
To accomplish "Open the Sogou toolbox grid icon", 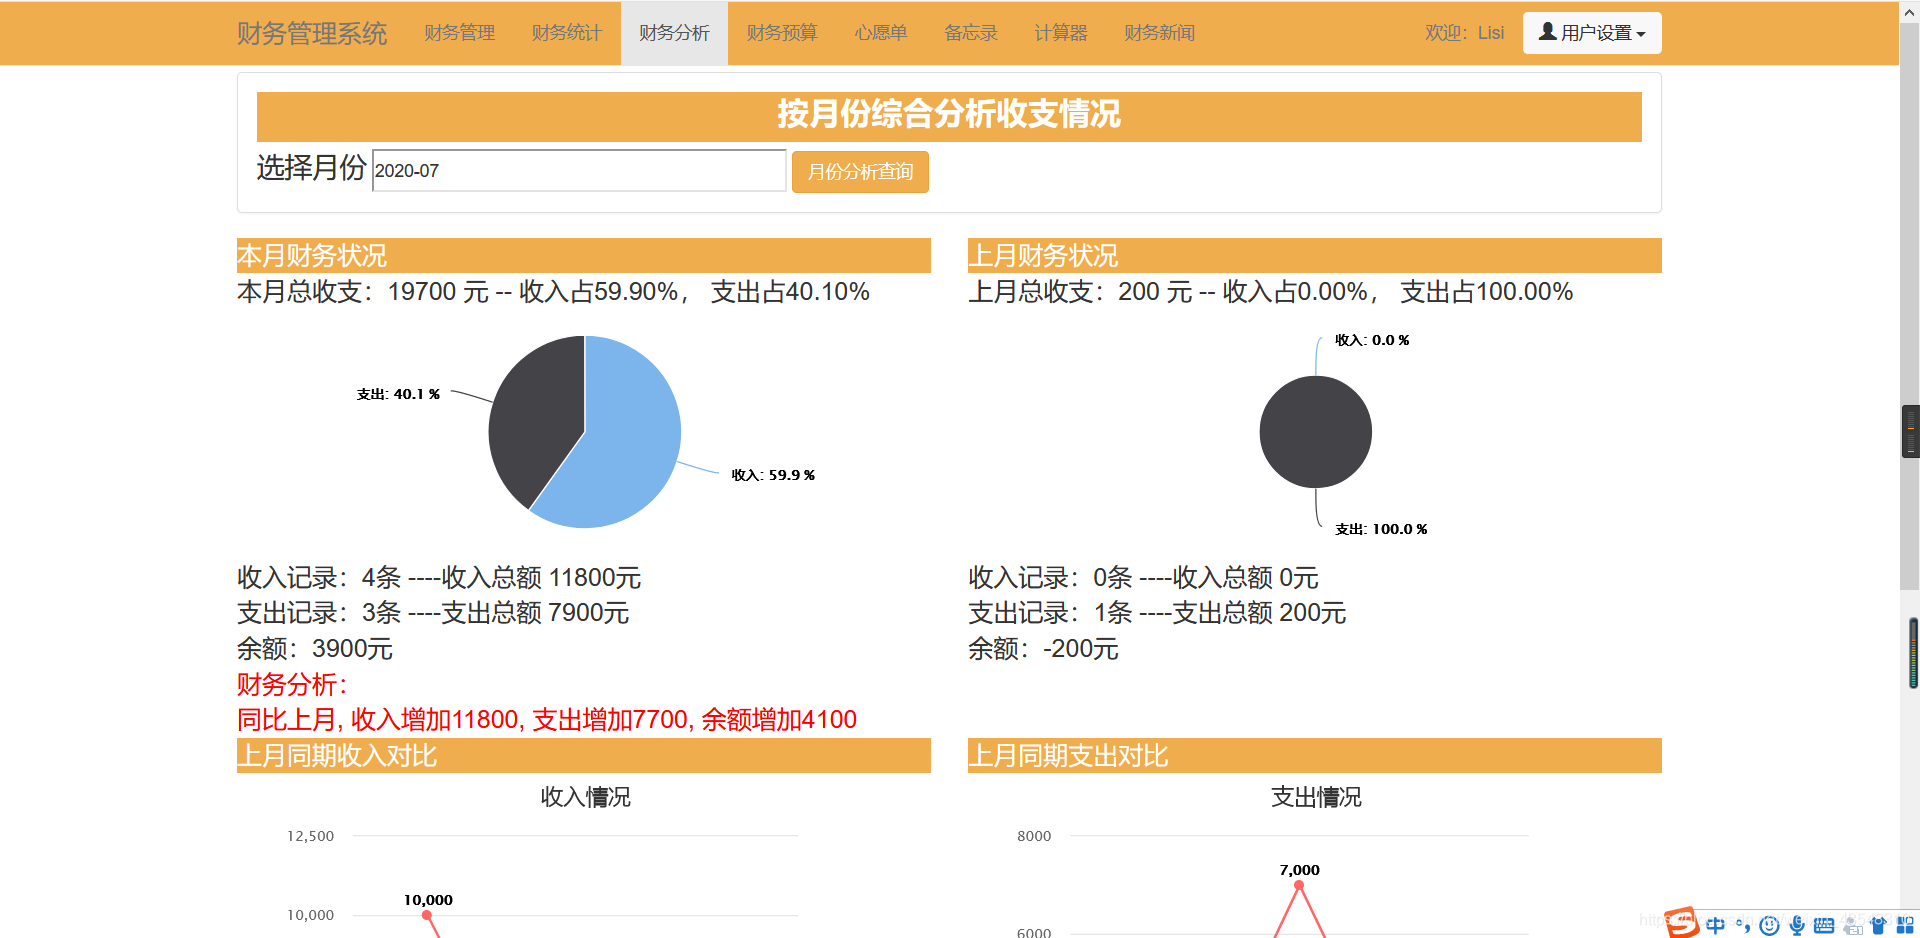I will coord(1906,924).
